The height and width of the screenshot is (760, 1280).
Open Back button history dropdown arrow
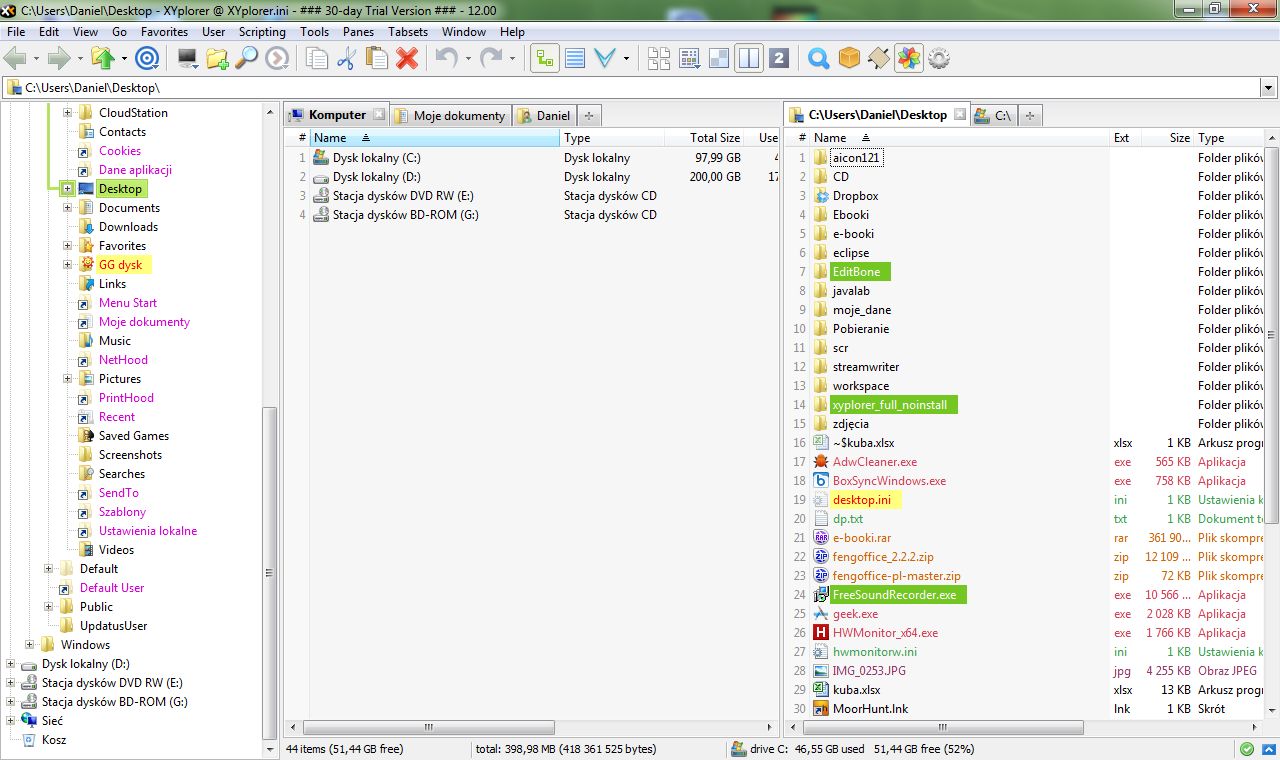pyautogui.click(x=36, y=58)
